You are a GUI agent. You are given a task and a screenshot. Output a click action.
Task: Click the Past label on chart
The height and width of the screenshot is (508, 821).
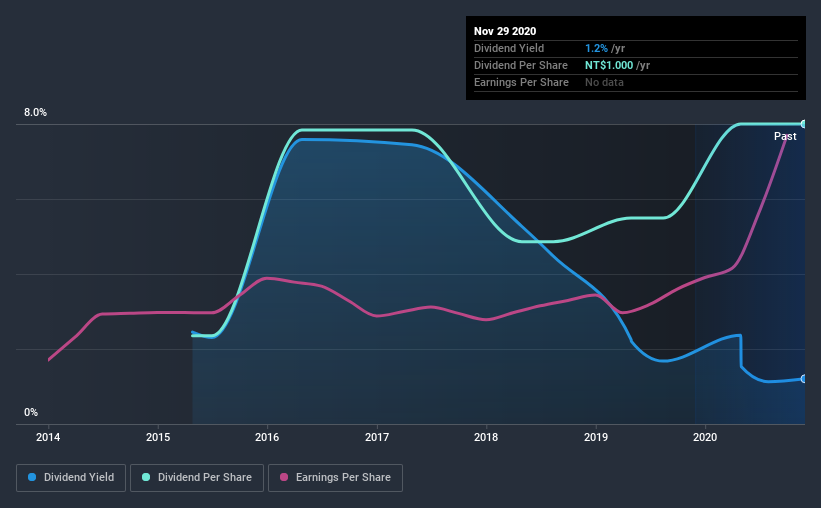[785, 136]
